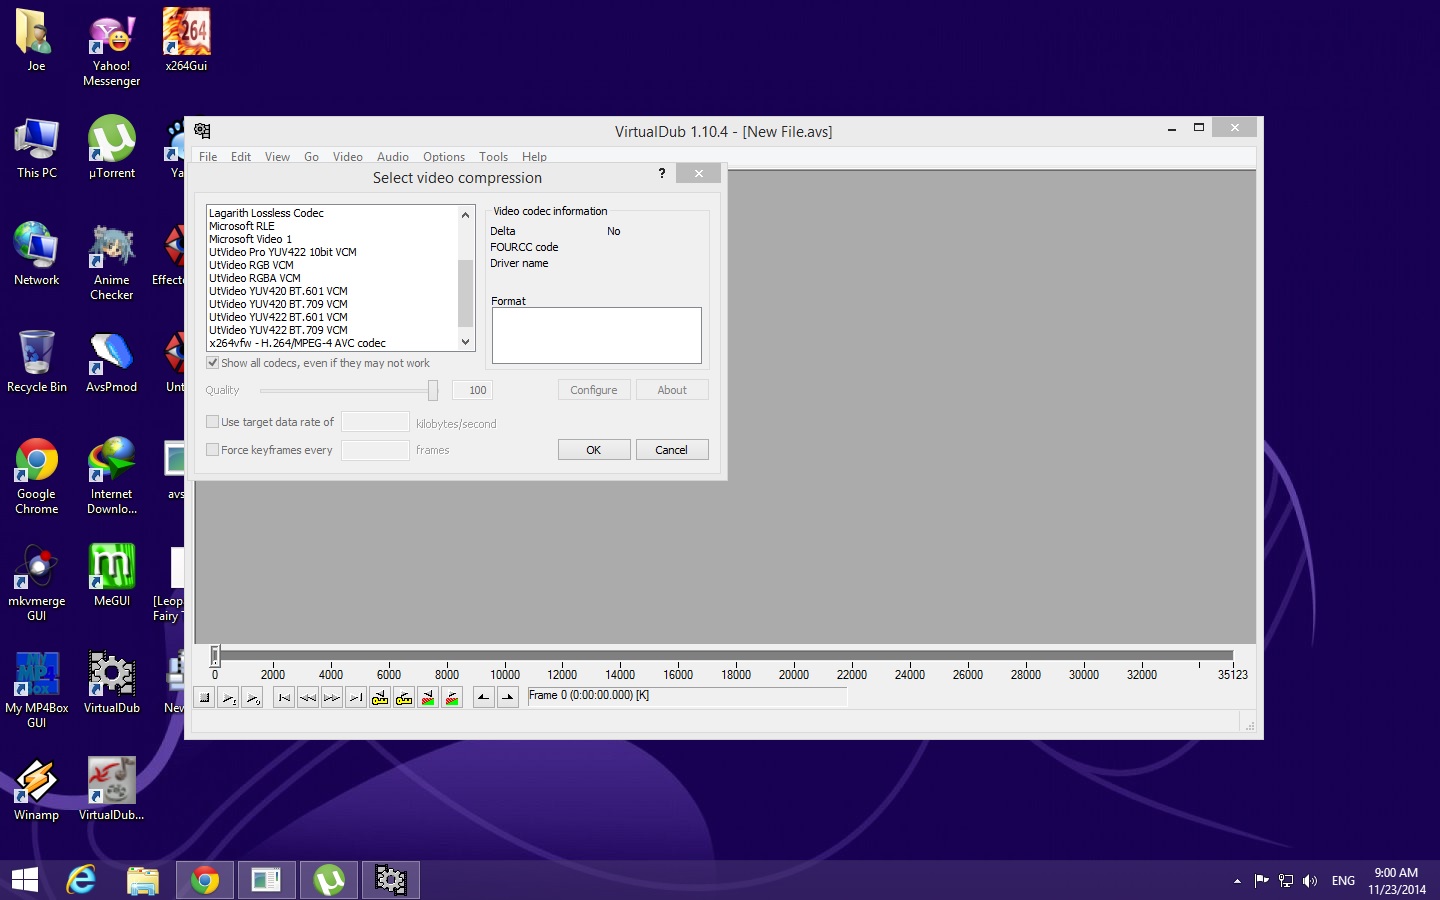Image resolution: width=1440 pixels, height=900 pixels.
Task: Click the Stop playback button
Action: (x=204, y=698)
